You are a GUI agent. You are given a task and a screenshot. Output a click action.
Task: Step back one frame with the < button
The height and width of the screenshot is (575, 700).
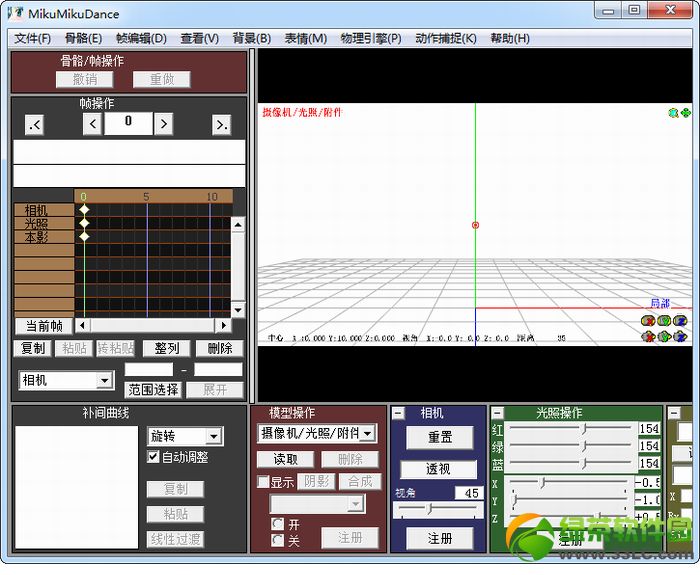(92, 124)
